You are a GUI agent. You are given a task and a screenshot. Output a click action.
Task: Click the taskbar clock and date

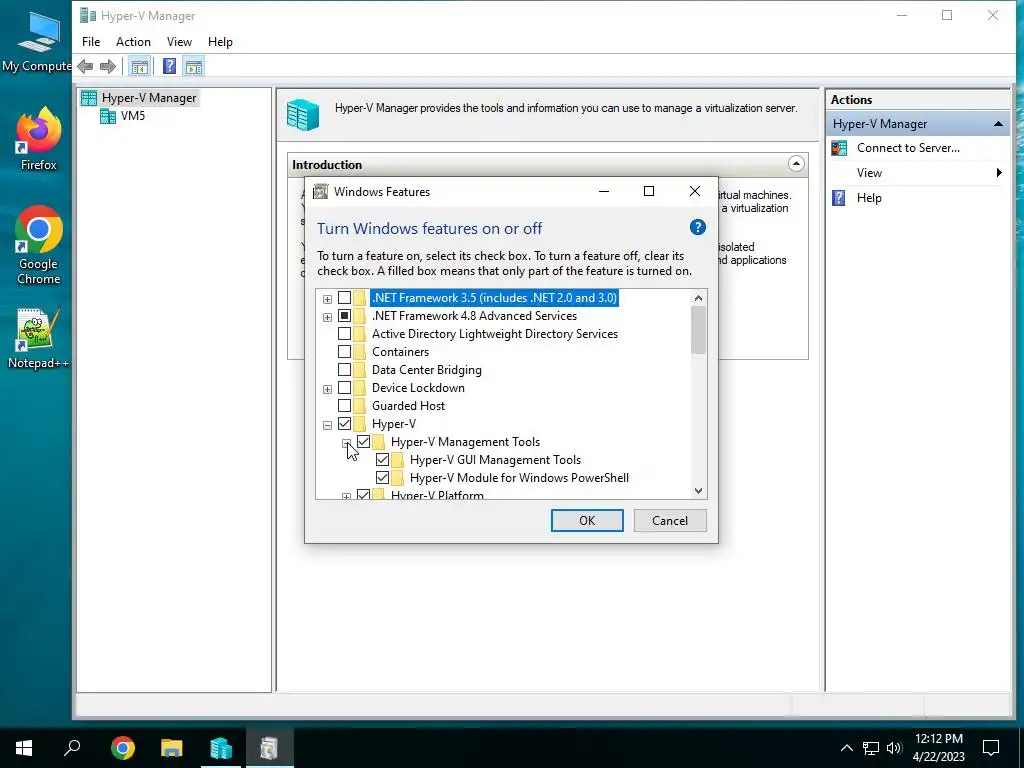[x=938, y=748]
